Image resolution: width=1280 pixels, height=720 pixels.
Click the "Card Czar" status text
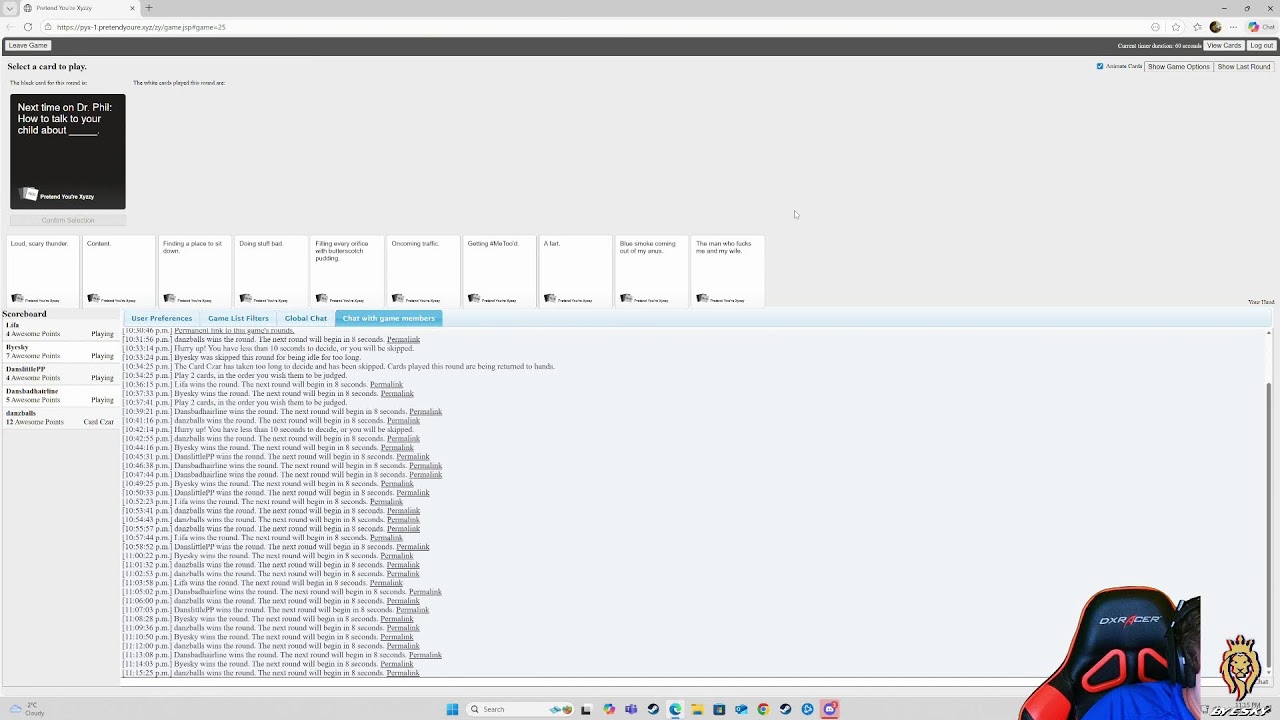coord(99,422)
